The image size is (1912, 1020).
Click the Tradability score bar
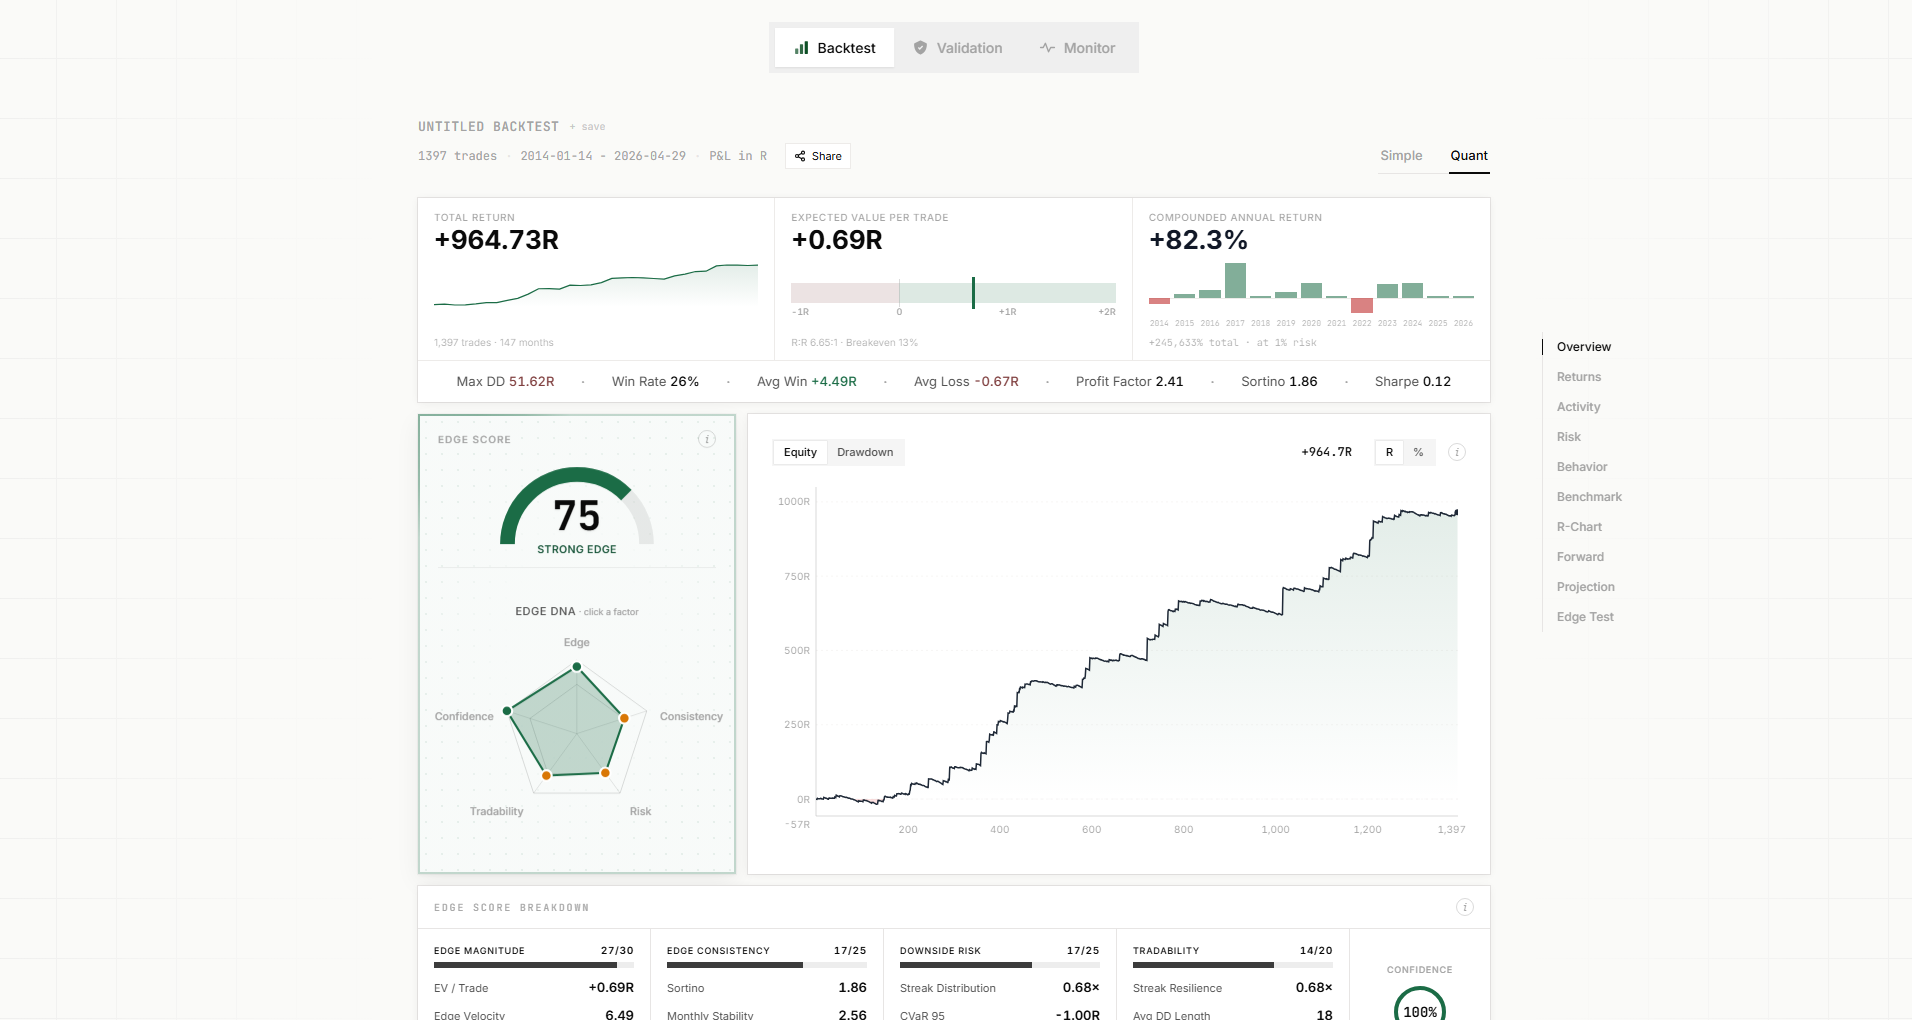(1232, 965)
